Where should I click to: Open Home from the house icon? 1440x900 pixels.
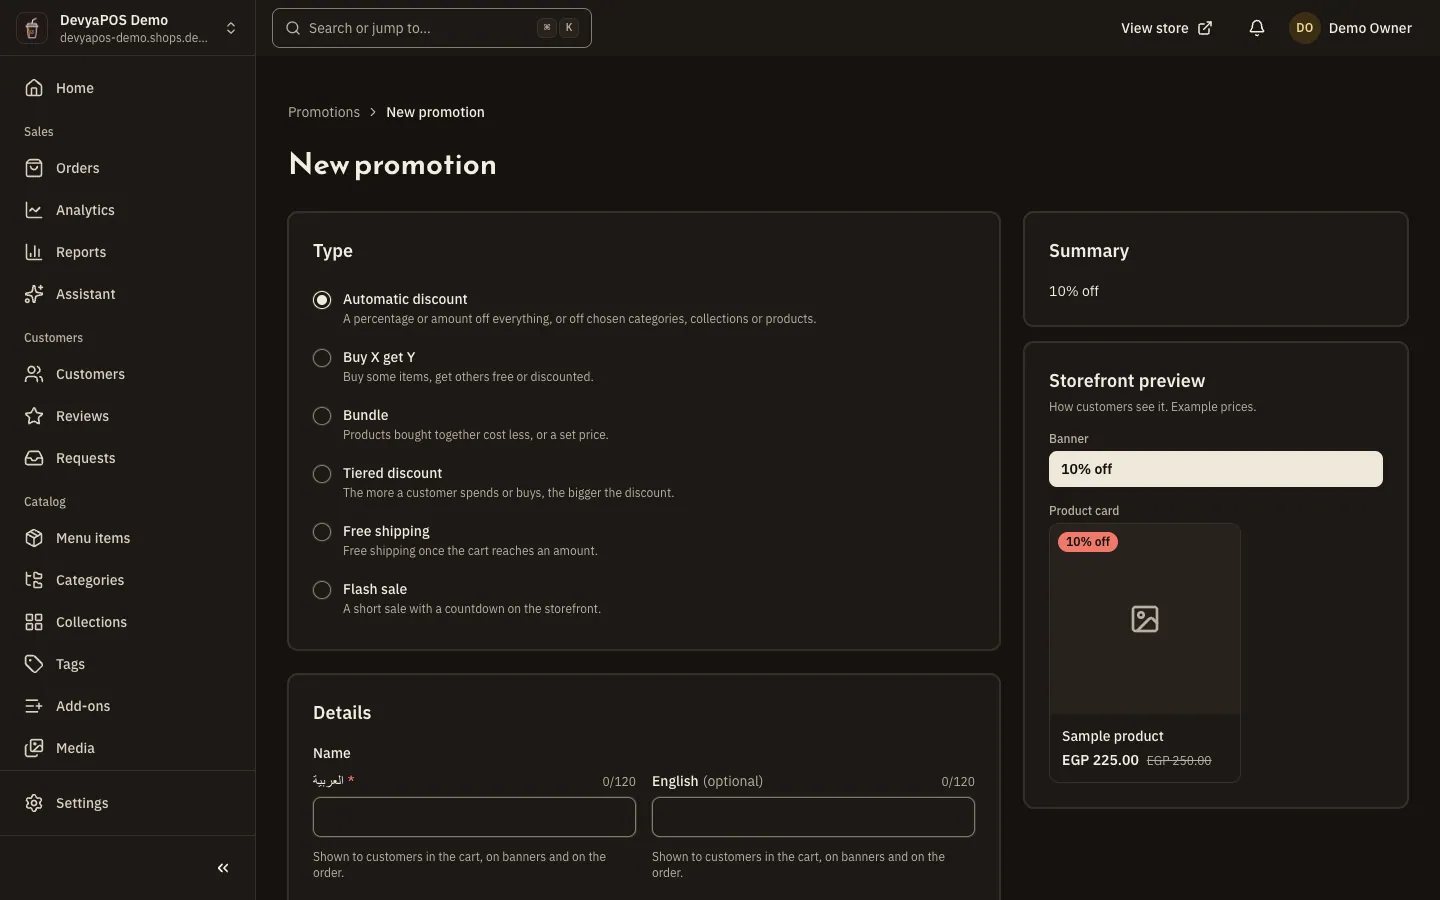click(34, 88)
